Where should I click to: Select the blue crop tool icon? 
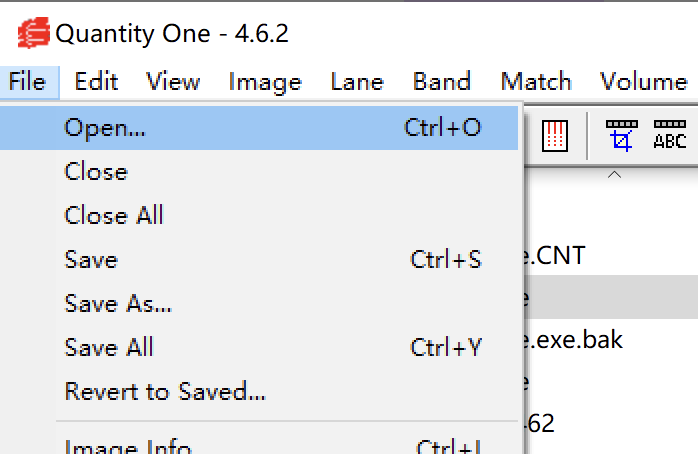621,136
